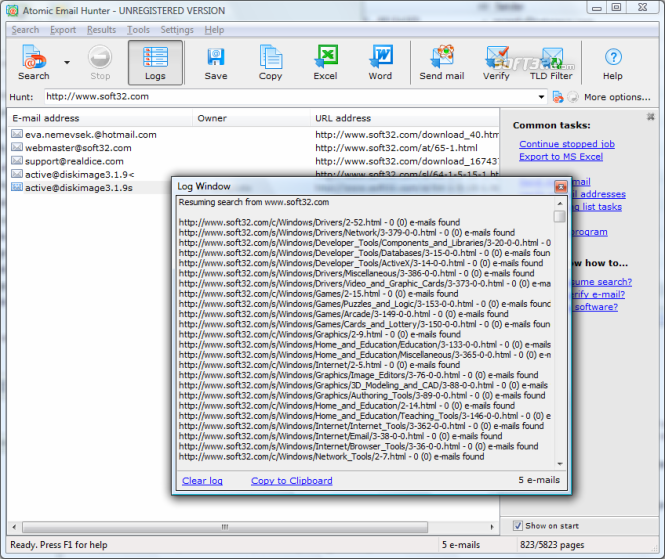Viewport: 665px width, 559px height.
Task: Click the horizontal scrollbar thumb
Action: coord(225,527)
